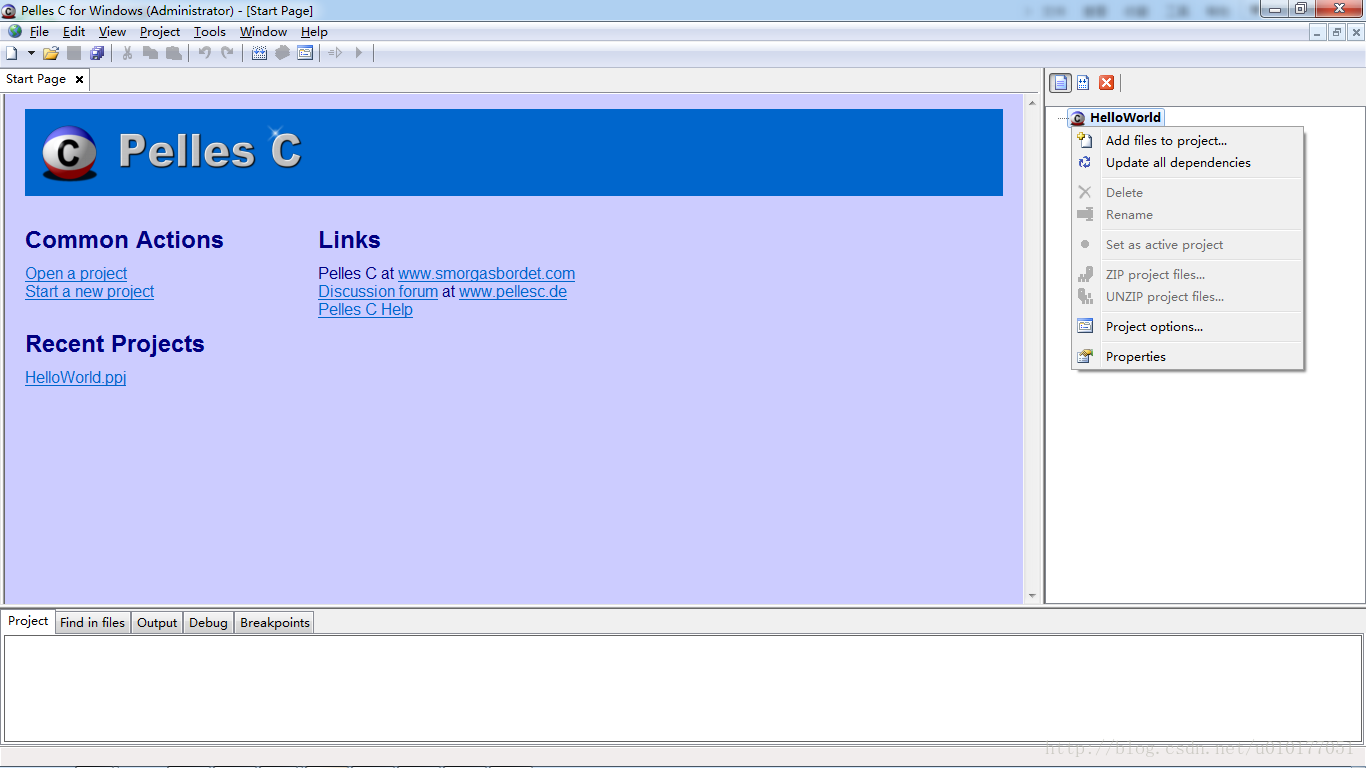Click the red X icon in project panel toolbar
The height and width of the screenshot is (768, 1366).
pos(1106,83)
